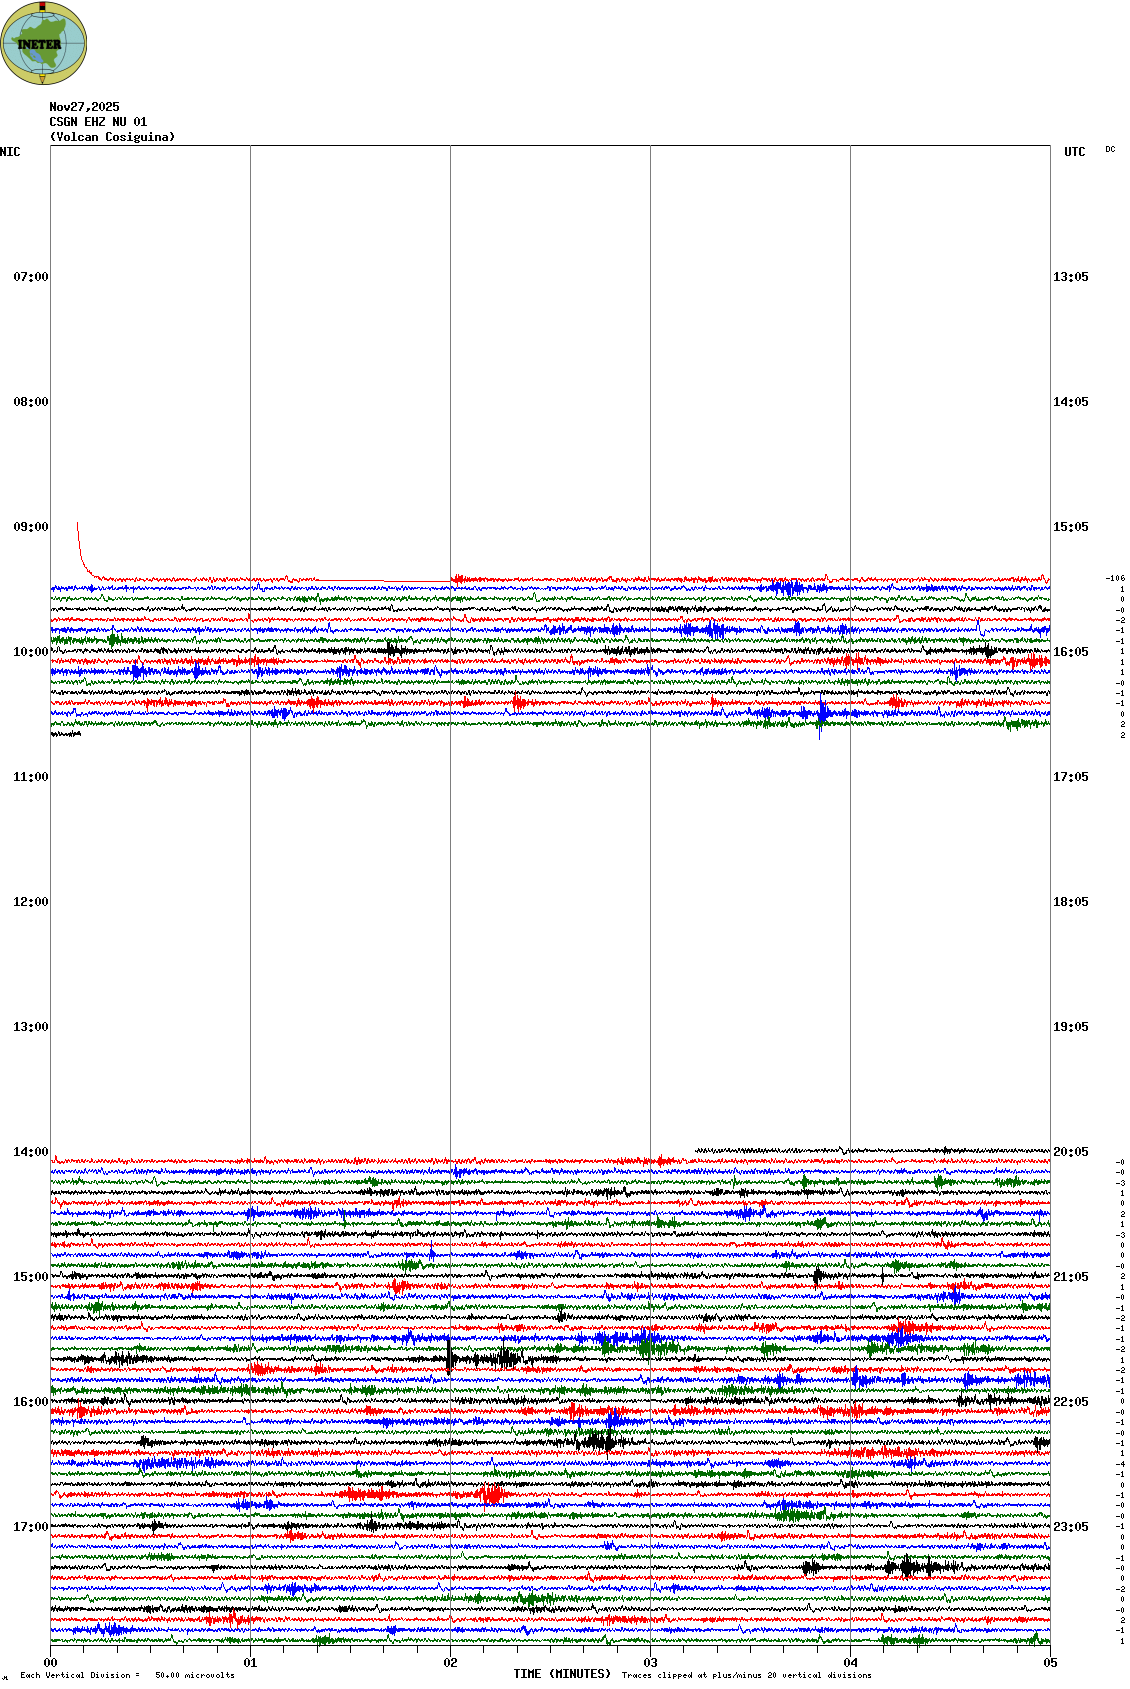This screenshot has width=1130, height=1689.
Task: Select the CSGN EHZ NU 01 station text
Action: 98,122
